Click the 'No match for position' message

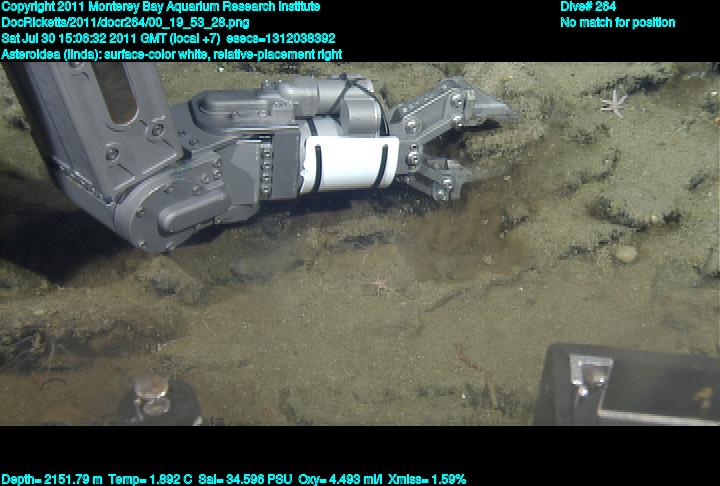coord(617,22)
